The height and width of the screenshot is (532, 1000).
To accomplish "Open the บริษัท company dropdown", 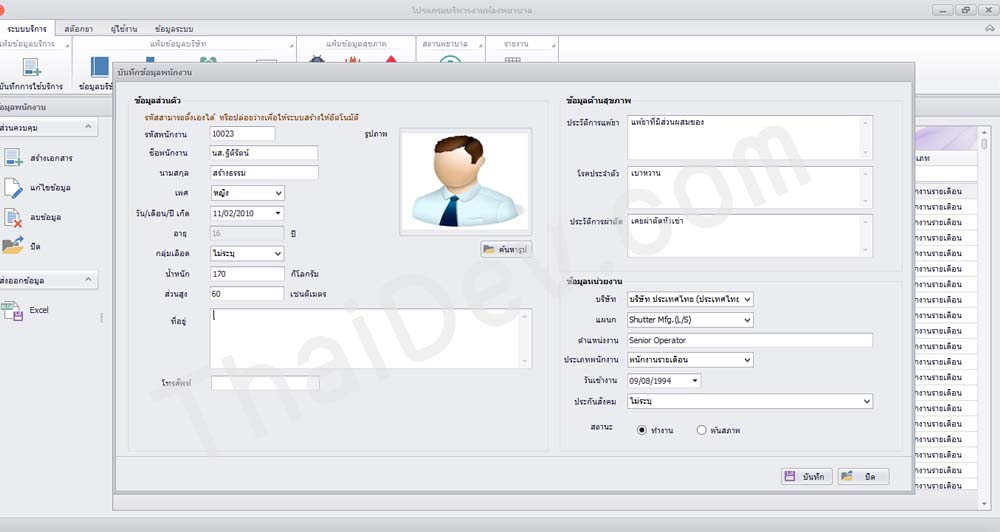I will click(x=747, y=299).
